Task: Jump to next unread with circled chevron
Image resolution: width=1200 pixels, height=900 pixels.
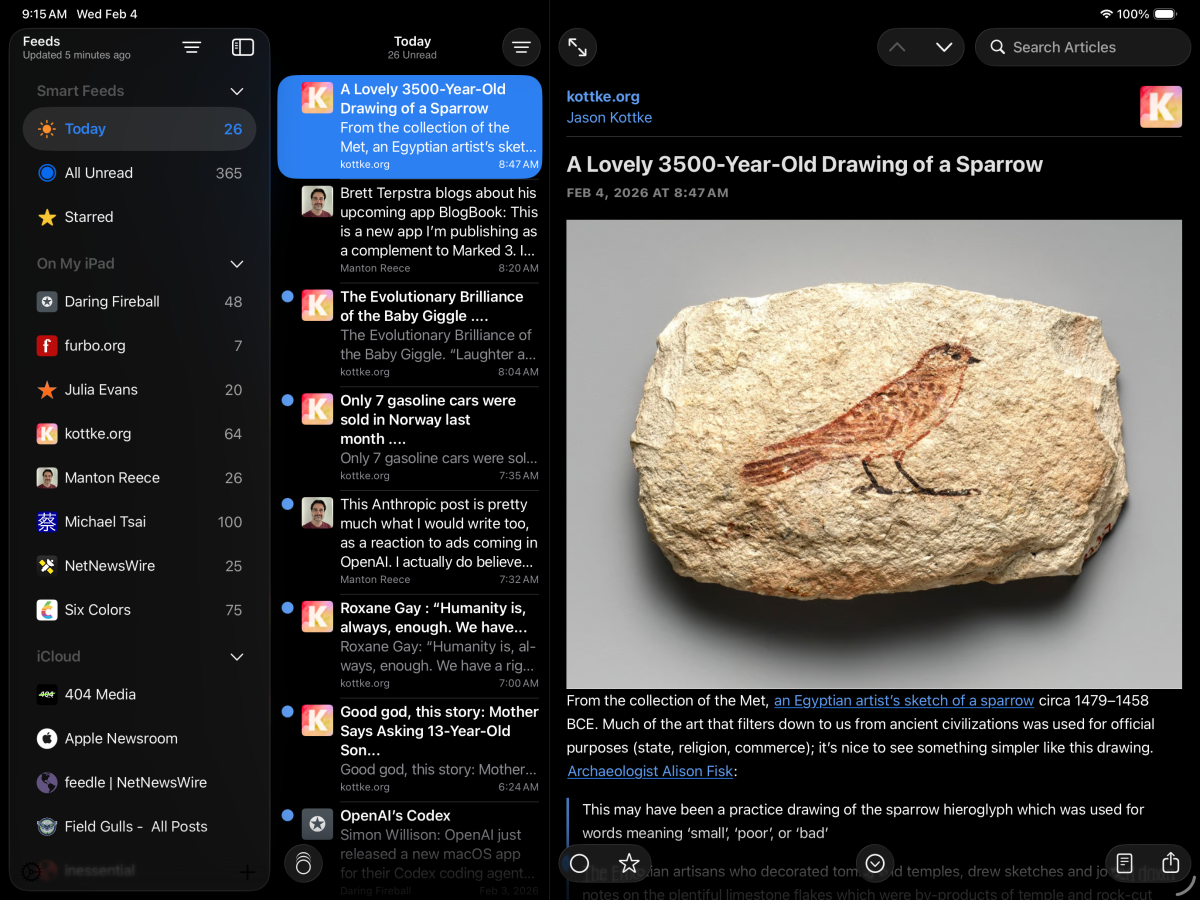Action: (875, 863)
